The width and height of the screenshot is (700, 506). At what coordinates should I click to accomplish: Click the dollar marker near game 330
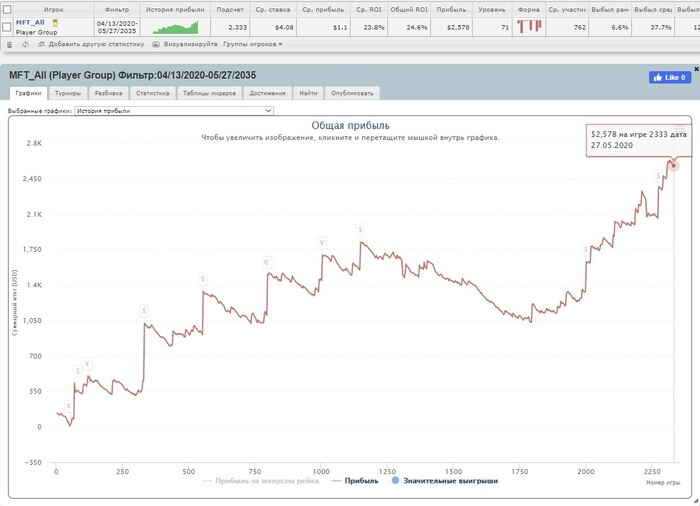click(144, 311)
